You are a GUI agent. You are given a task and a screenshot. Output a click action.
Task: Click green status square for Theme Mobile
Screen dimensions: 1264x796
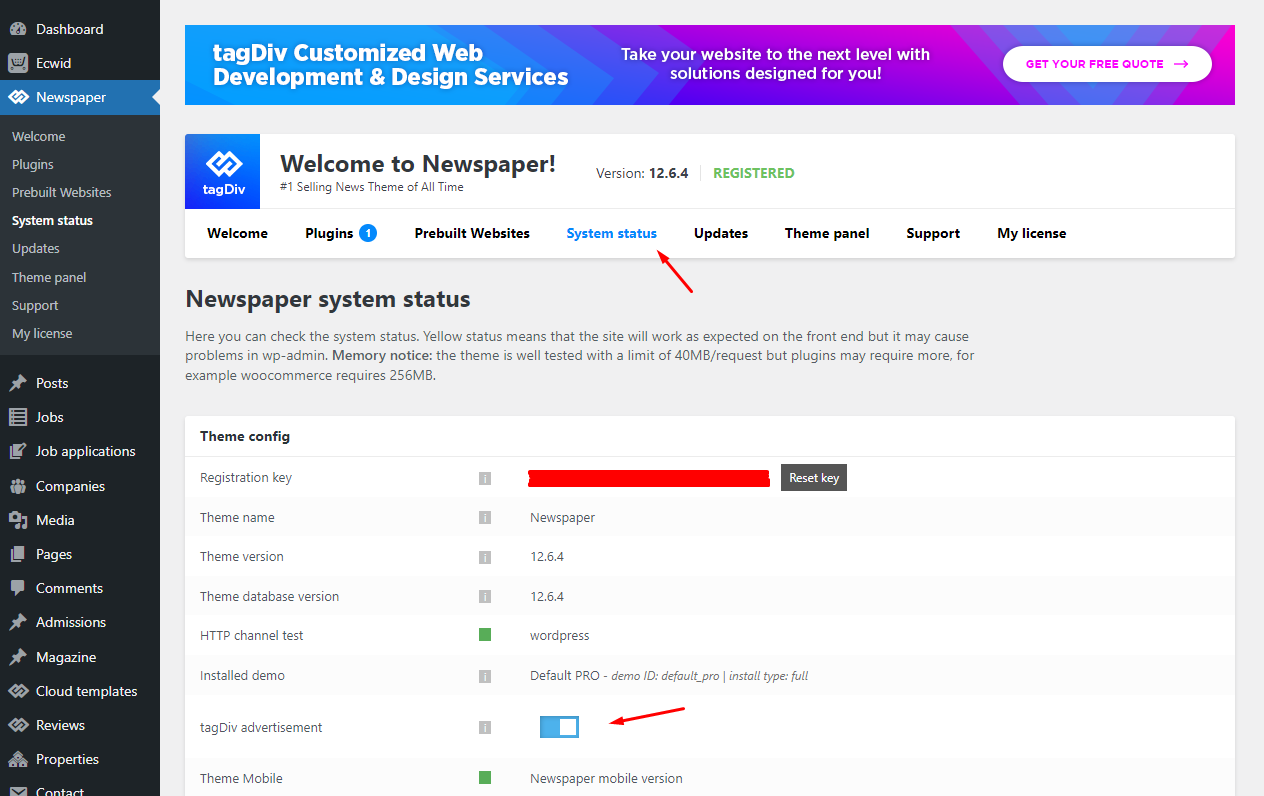click(485, 778)
